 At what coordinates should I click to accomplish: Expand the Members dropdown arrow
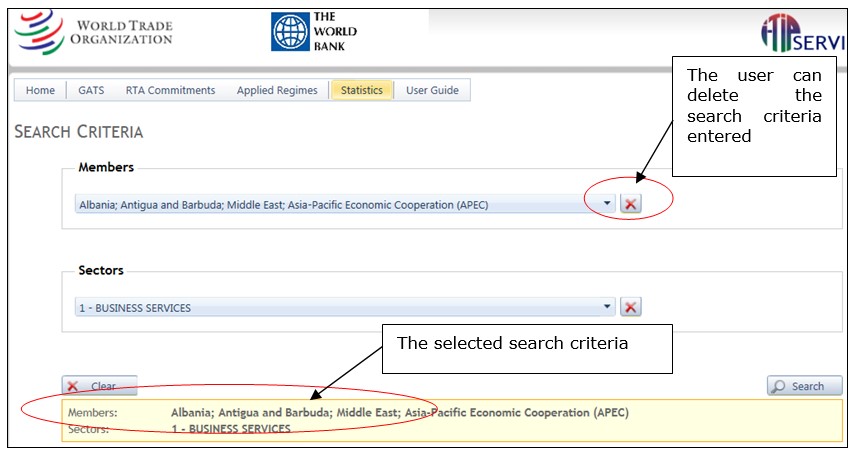(x=607, y=203)
